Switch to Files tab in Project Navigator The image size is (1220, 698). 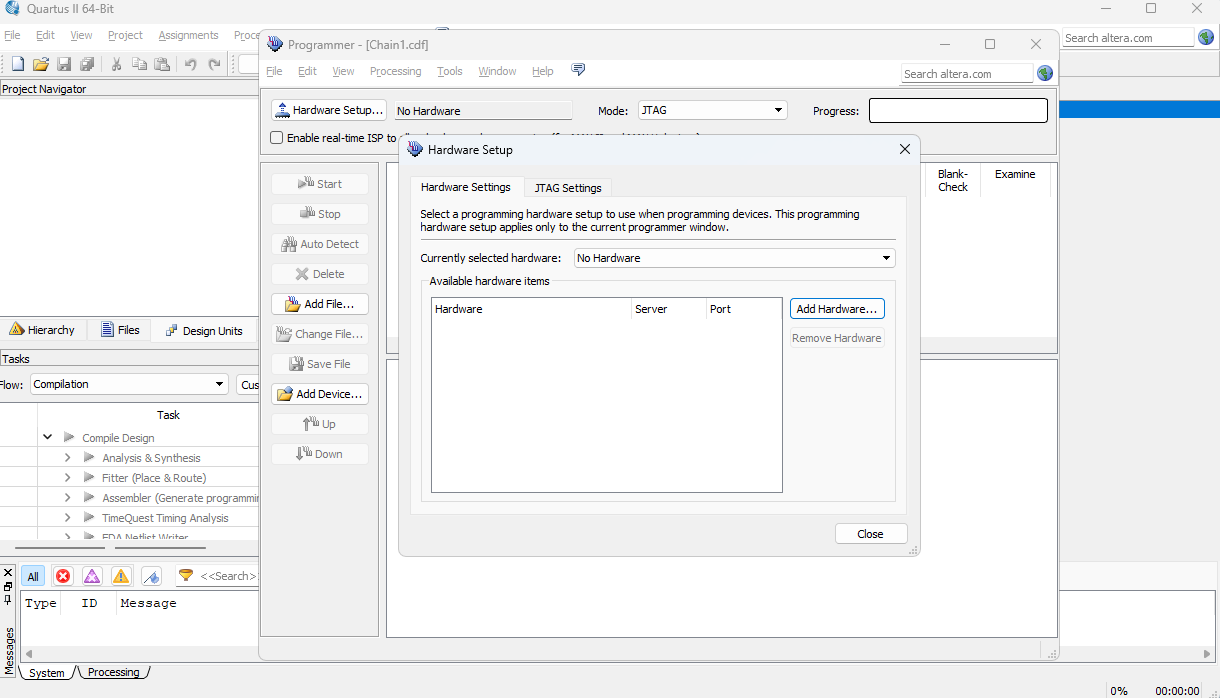pos(118,330)
